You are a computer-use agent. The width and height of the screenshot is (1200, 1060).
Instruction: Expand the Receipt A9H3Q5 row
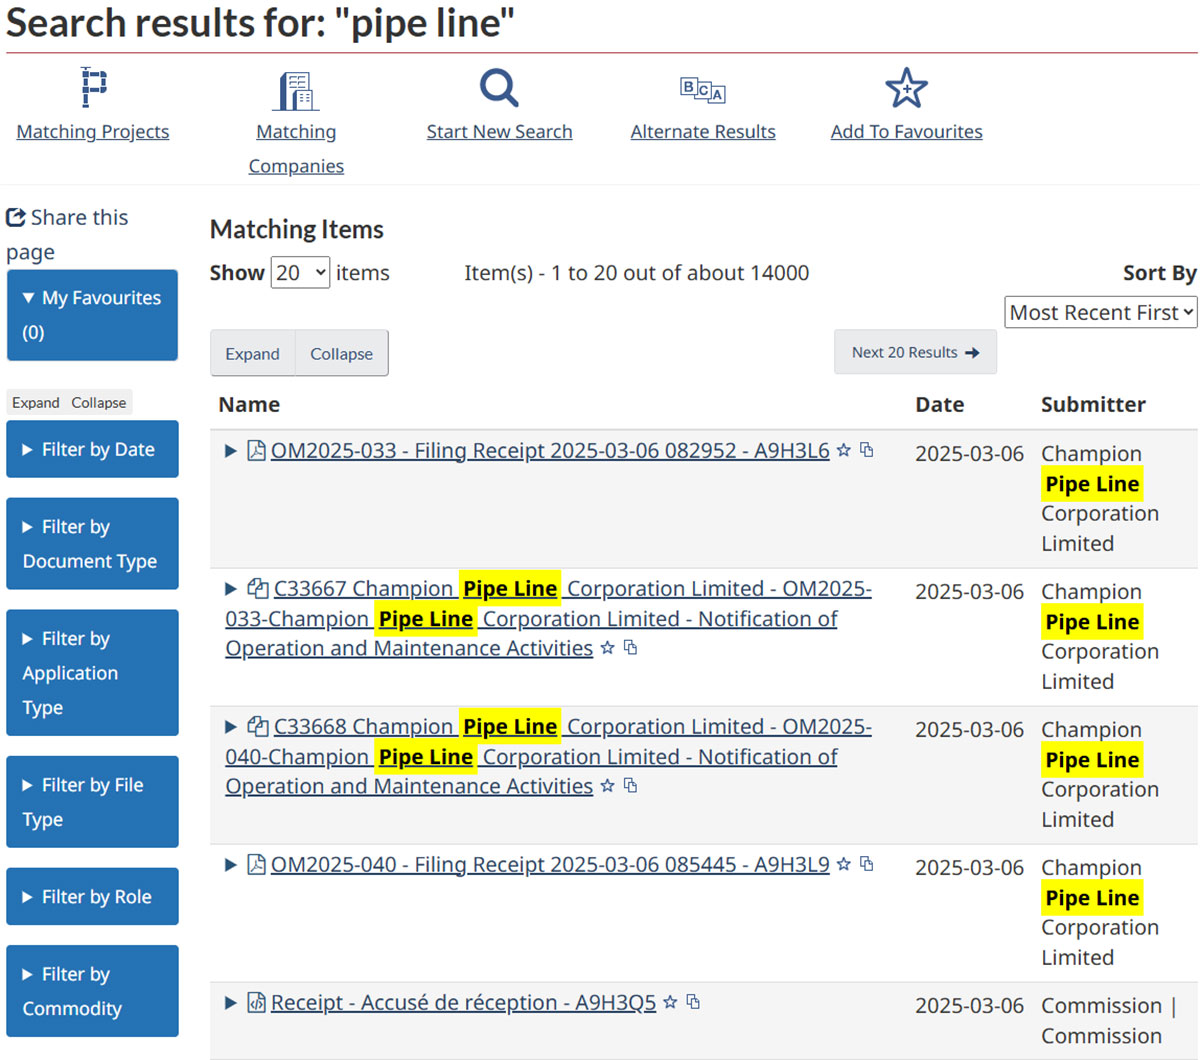point(231,1003)
